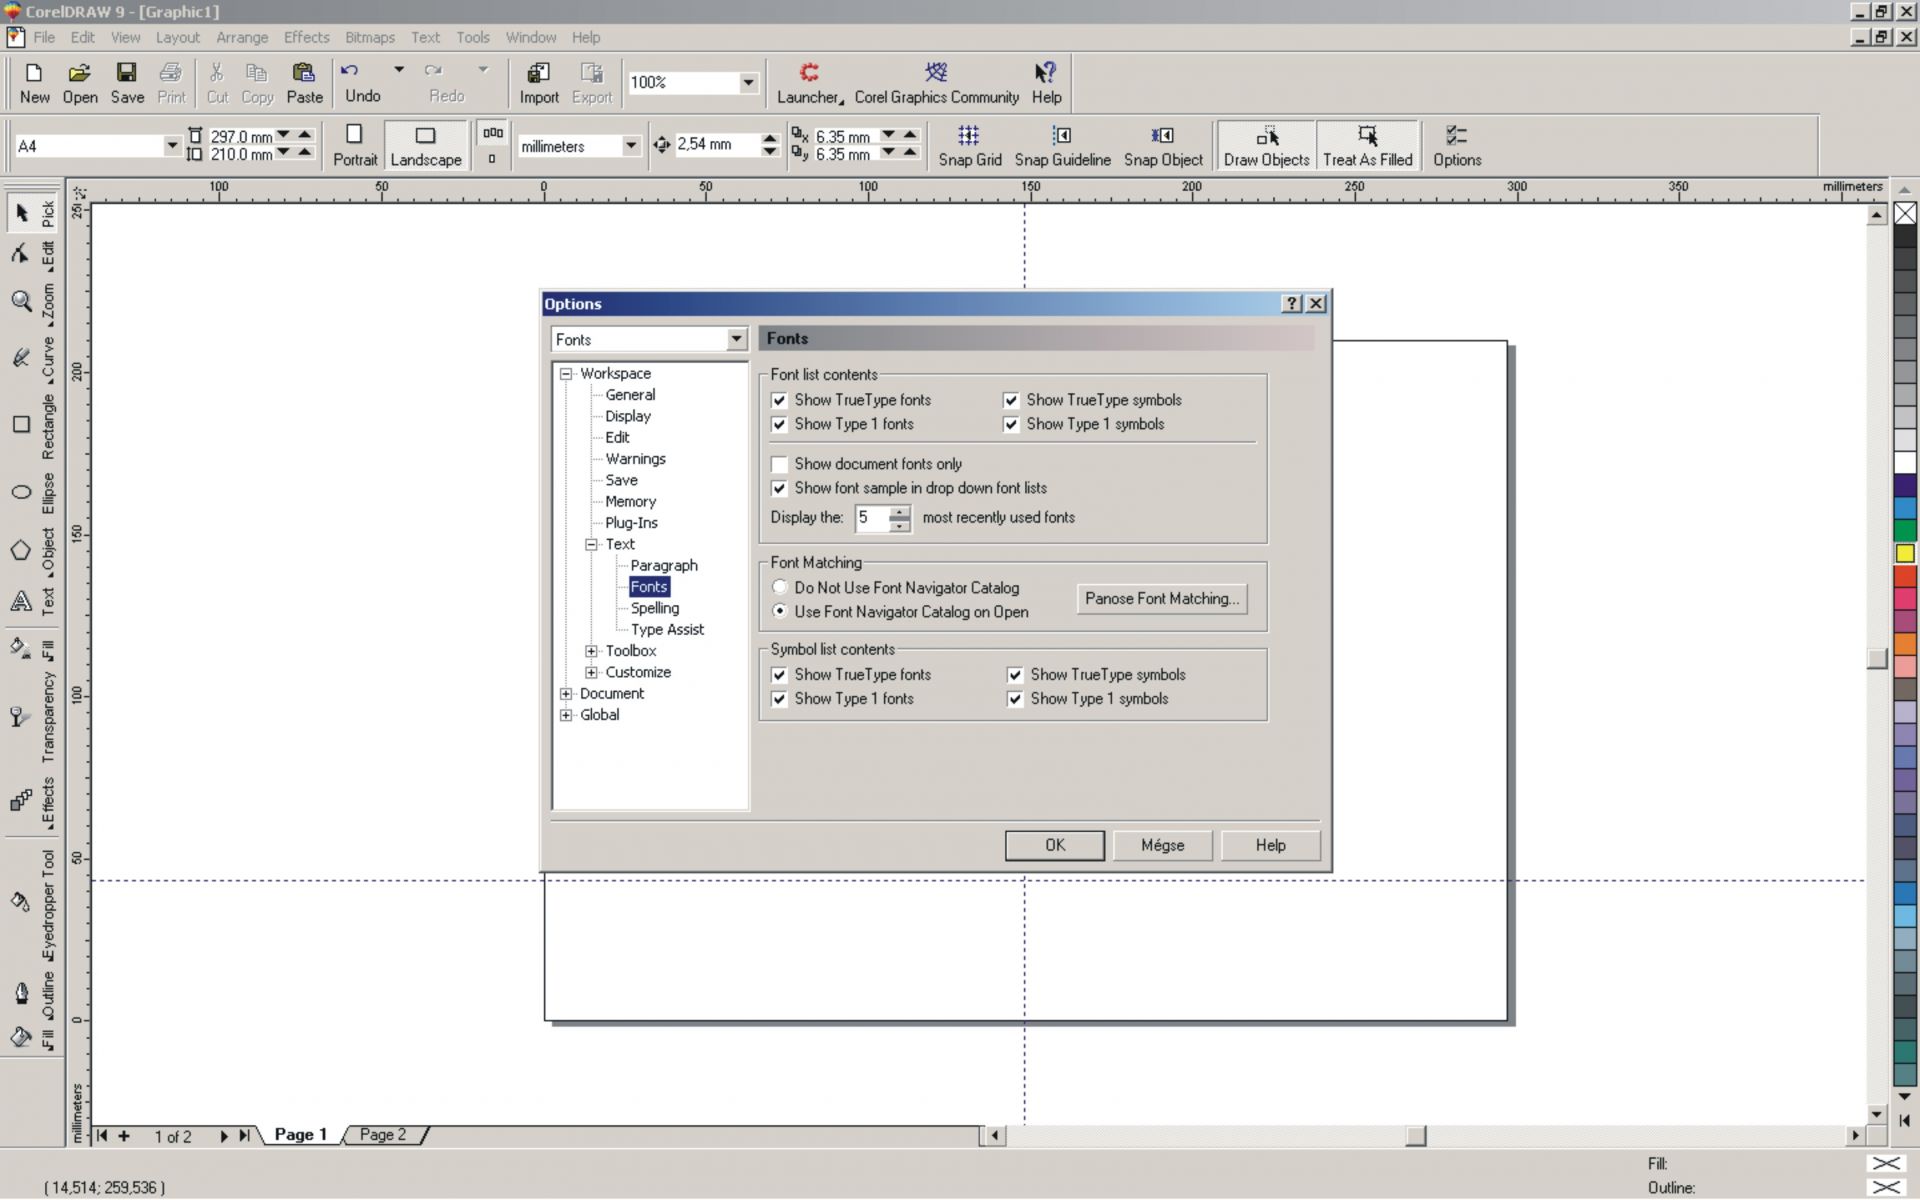
Task: Uncheck Show font sample in drop down lists
Action: point(780,488)
